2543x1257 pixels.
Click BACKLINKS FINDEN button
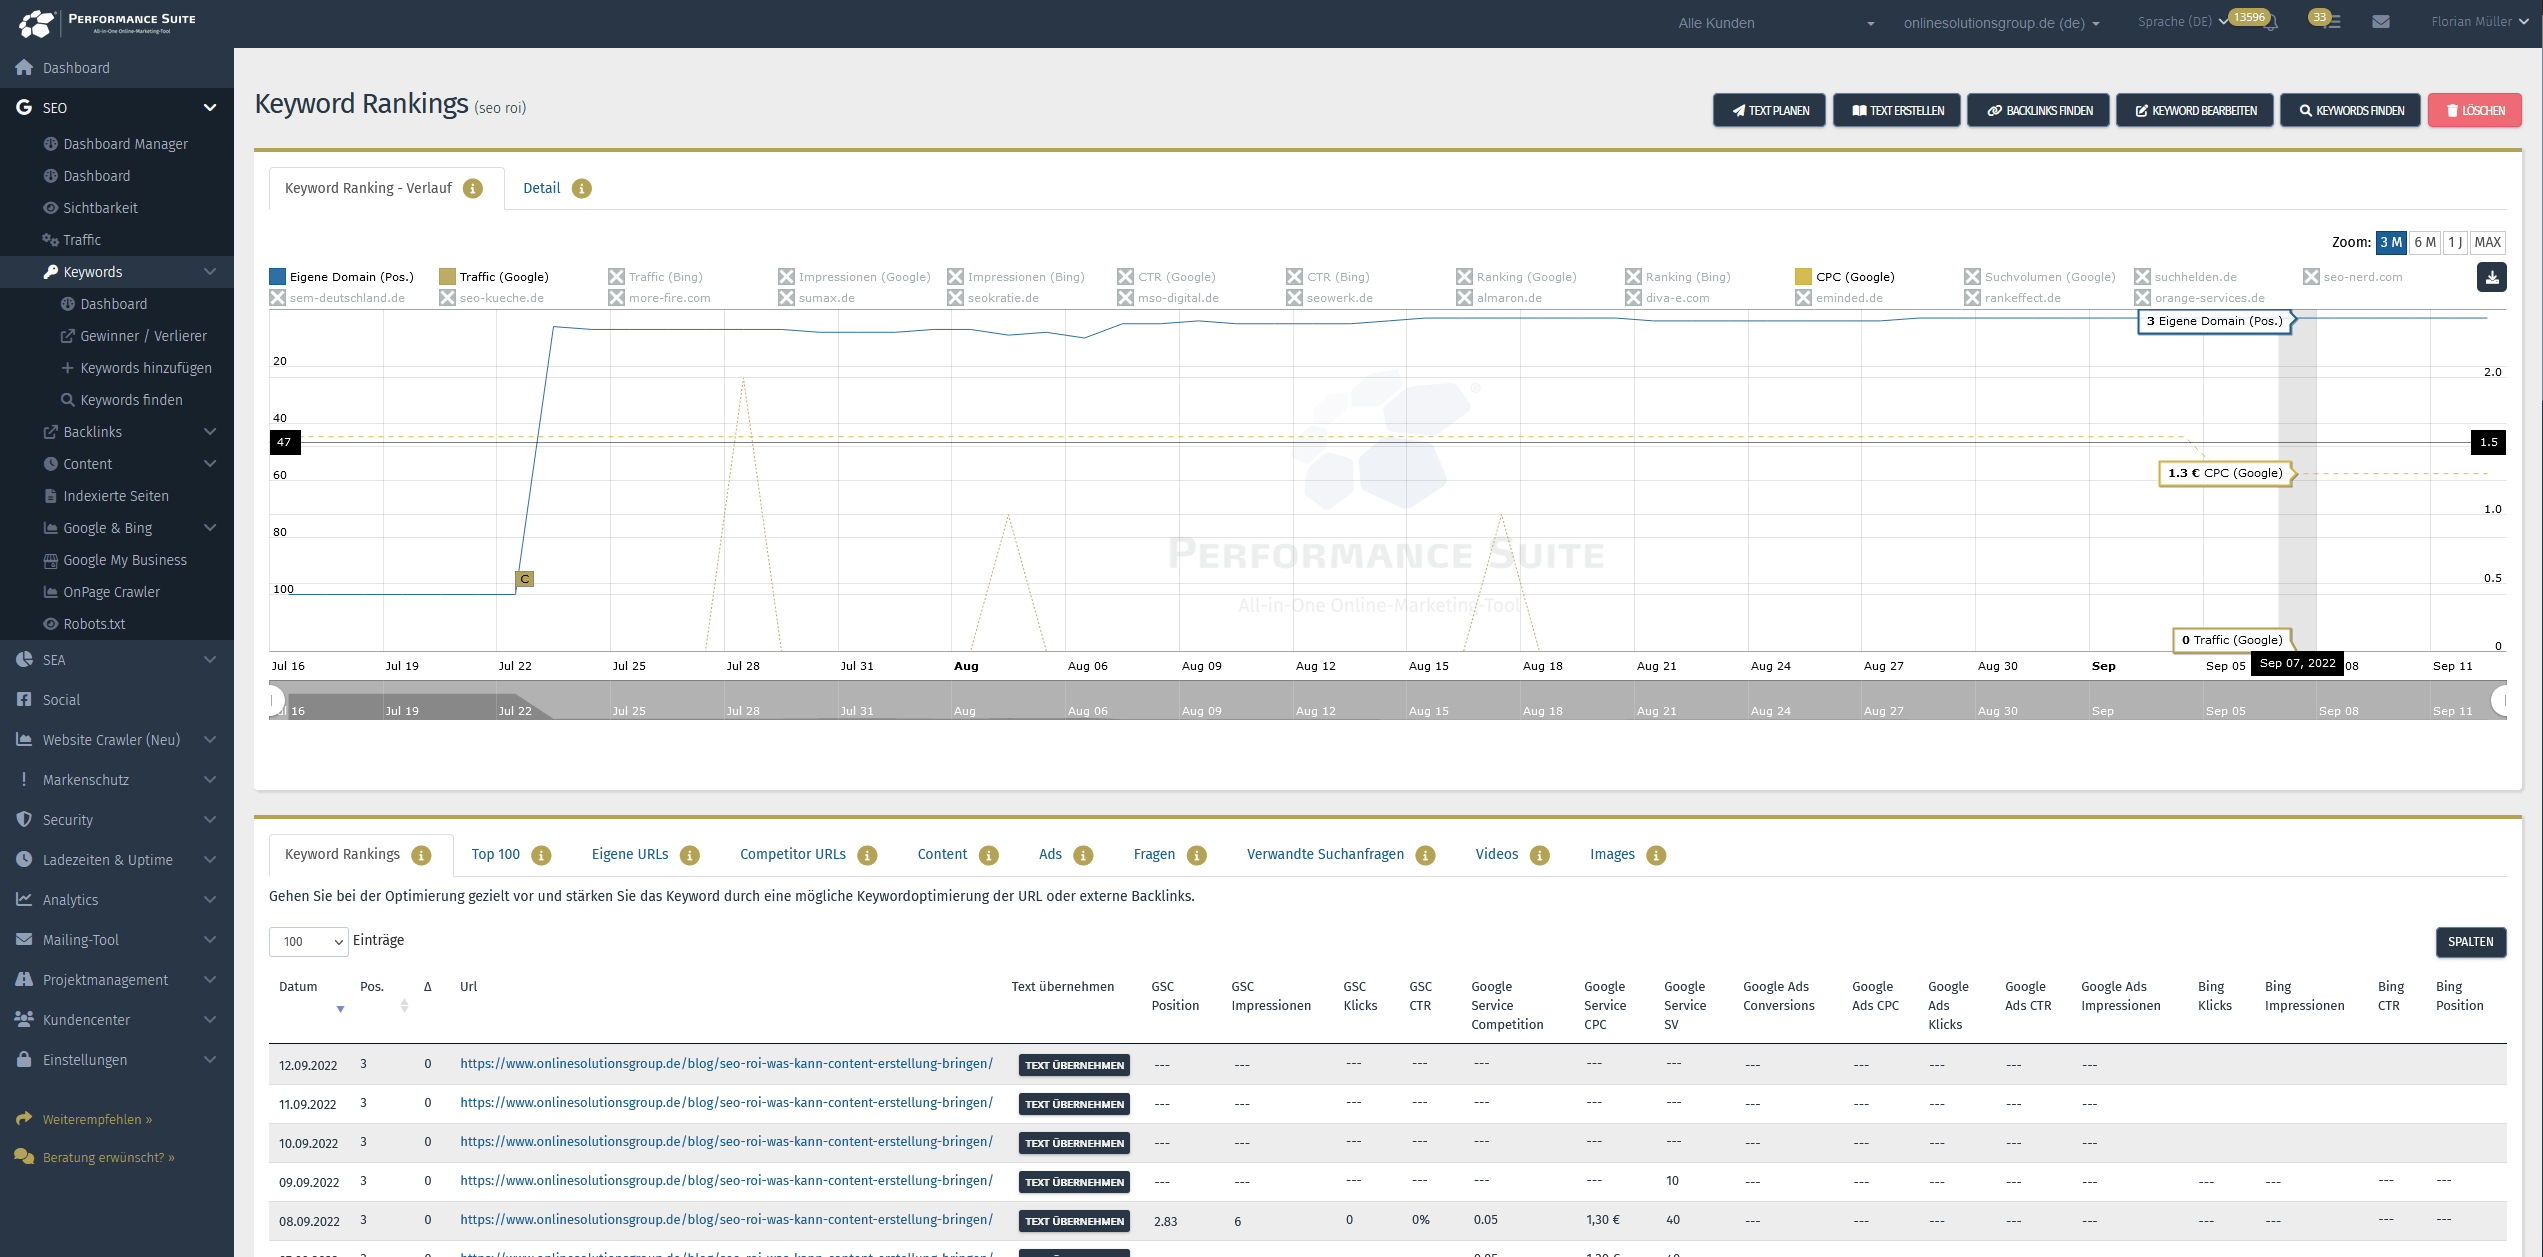click(x=2038, y=110)
